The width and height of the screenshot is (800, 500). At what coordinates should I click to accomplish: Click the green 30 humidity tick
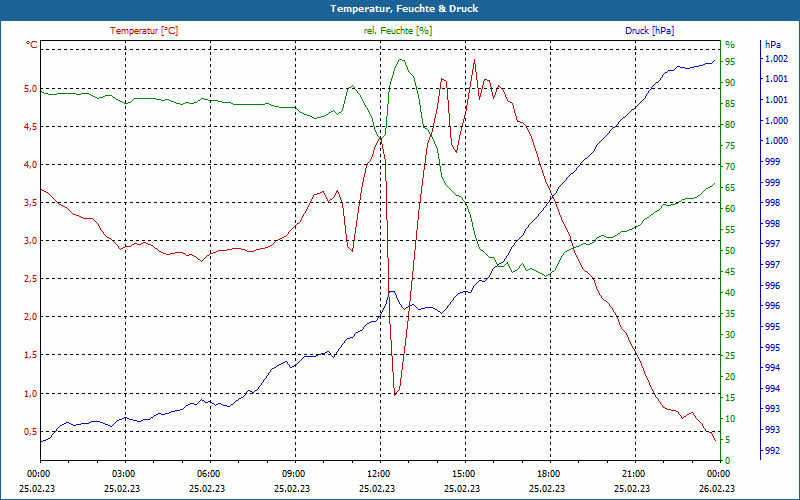click(x=730, y=335)
